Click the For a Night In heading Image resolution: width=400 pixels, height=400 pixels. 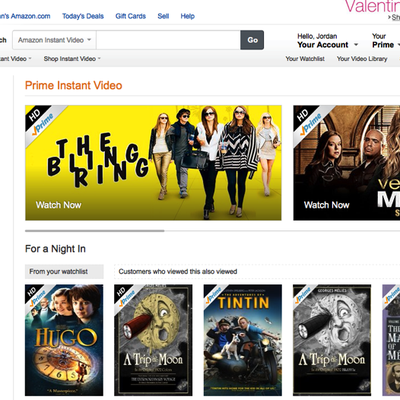click(x=55, y=249)
